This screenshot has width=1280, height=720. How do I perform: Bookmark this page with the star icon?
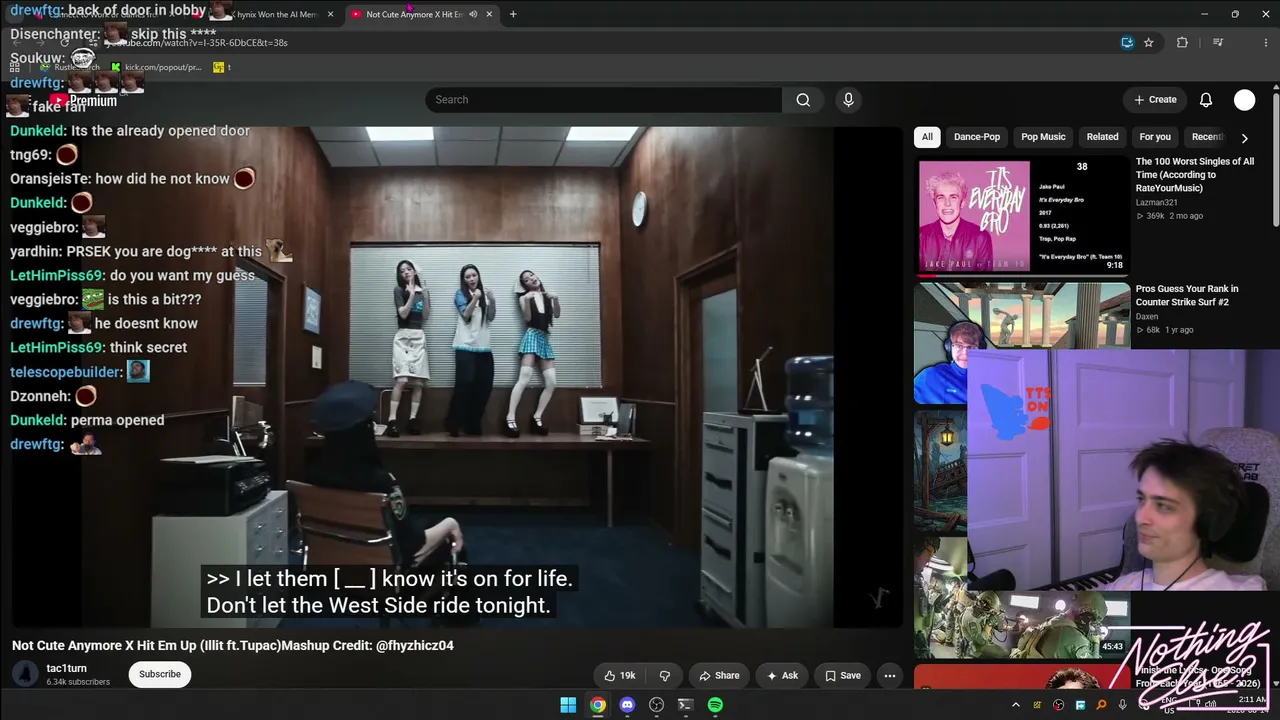(1149, 43)
